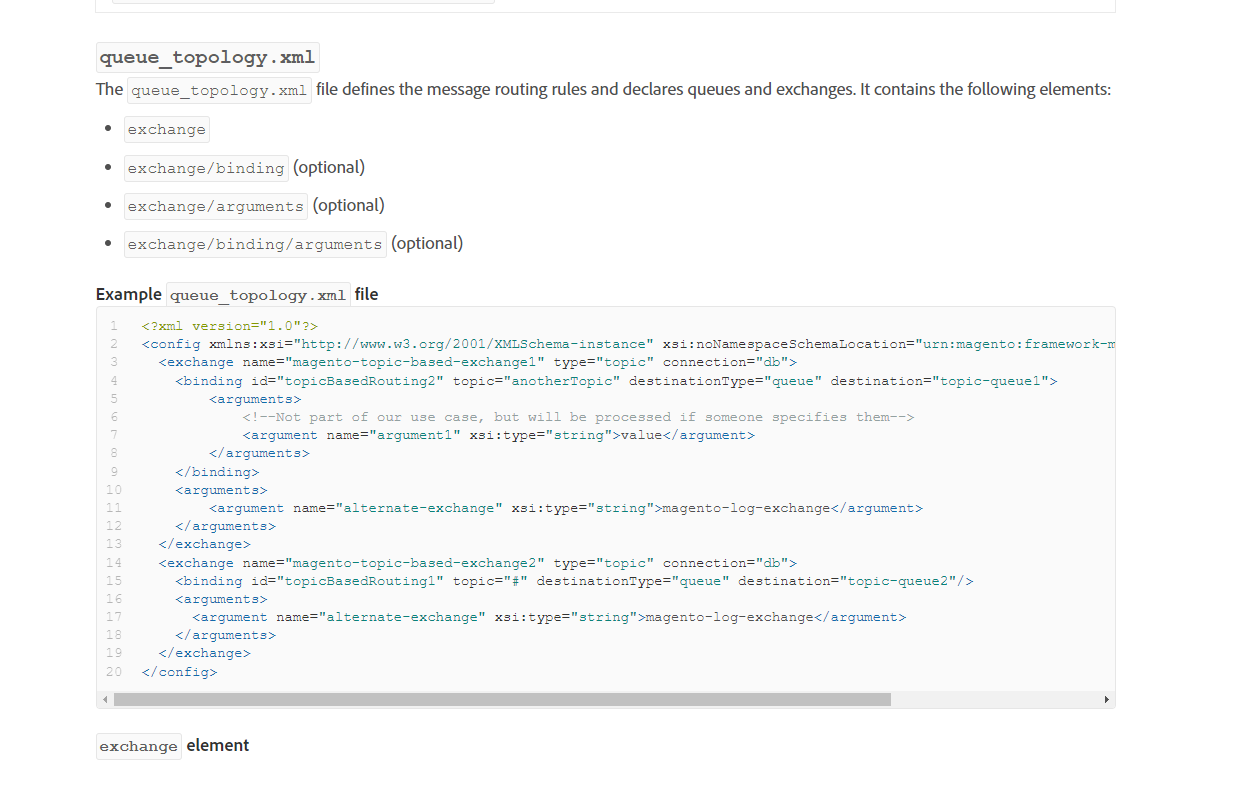Click the code block's left scroll arrow

105,700
